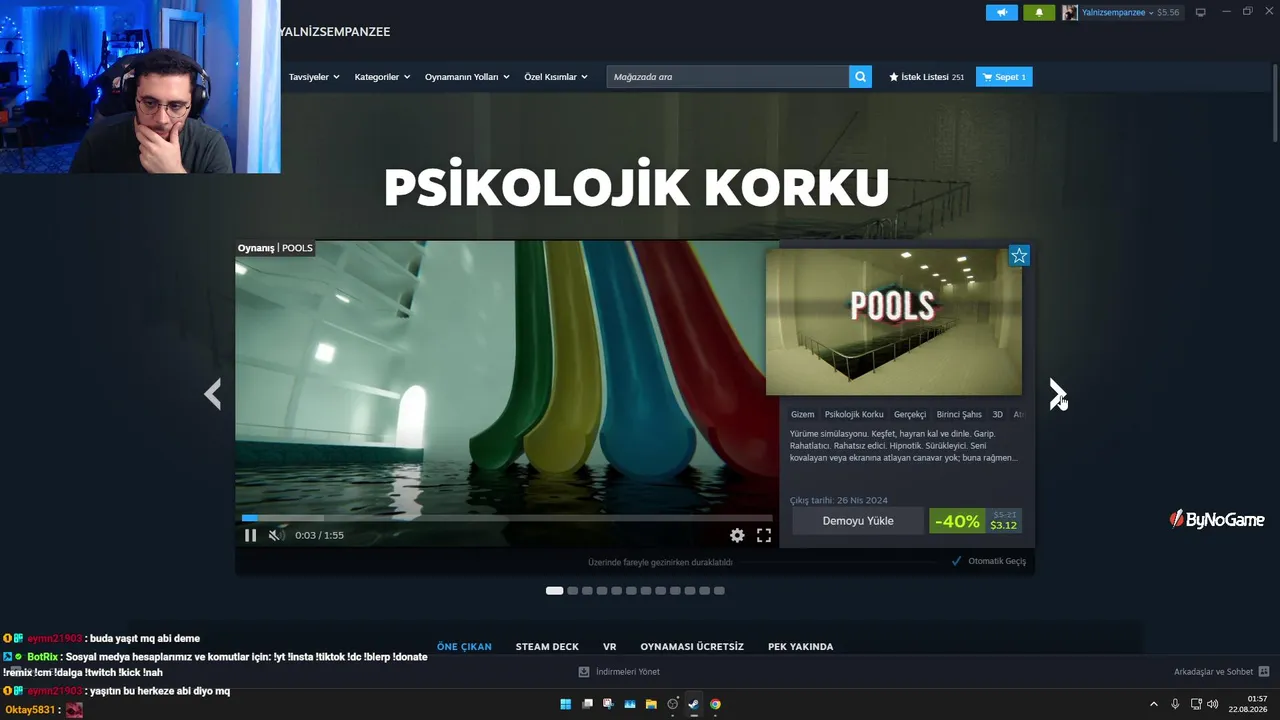The image size is (1280, 720).
Task: Go to next carousel item arrow
Action: tap(1057, 394)
